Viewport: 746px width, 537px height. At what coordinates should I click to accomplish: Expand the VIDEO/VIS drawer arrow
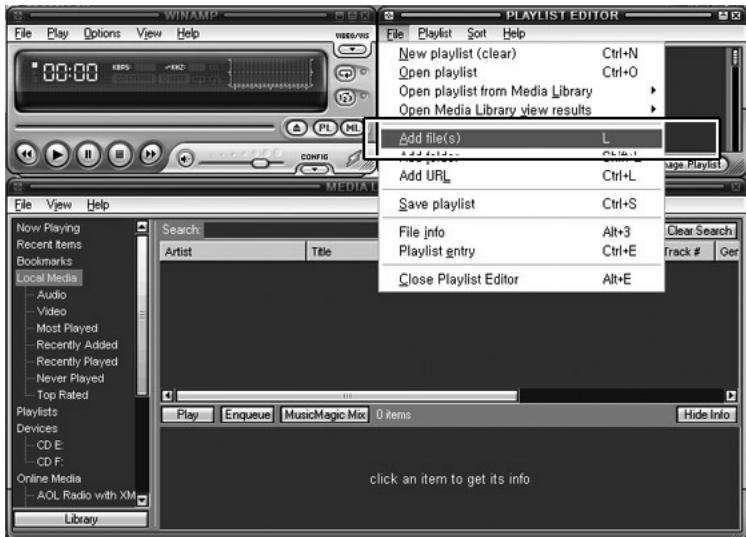352,49
